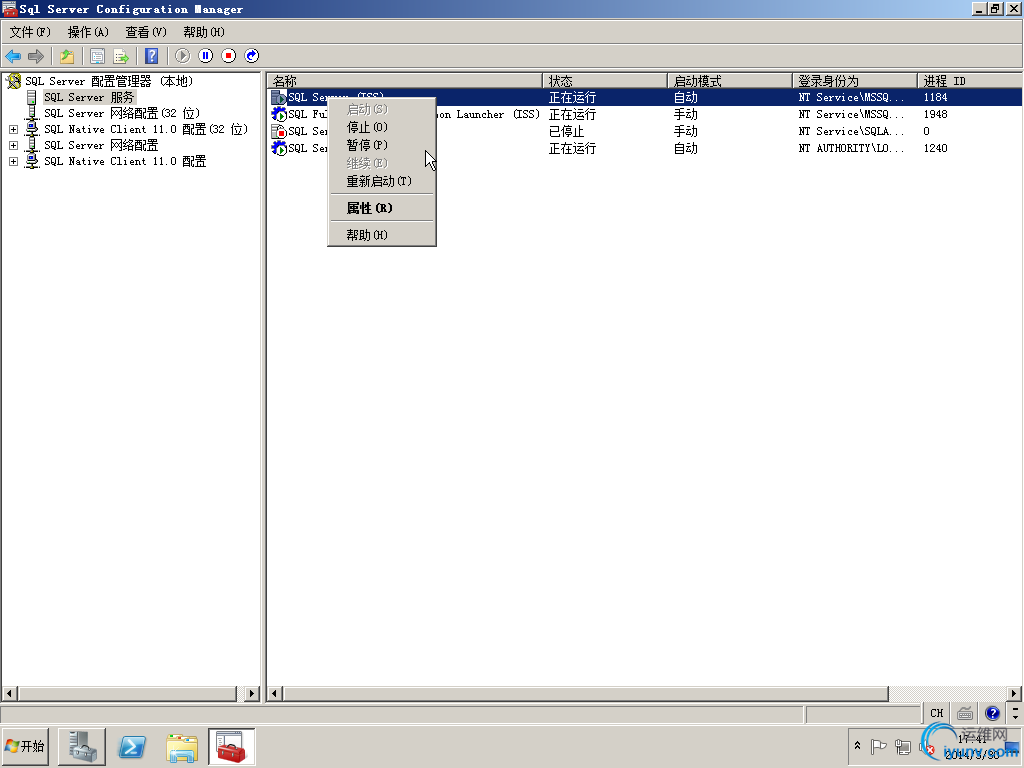Click the red toolbox Configuration Manager taskbar icon
1024x768 pixels.
pos(231,747)
